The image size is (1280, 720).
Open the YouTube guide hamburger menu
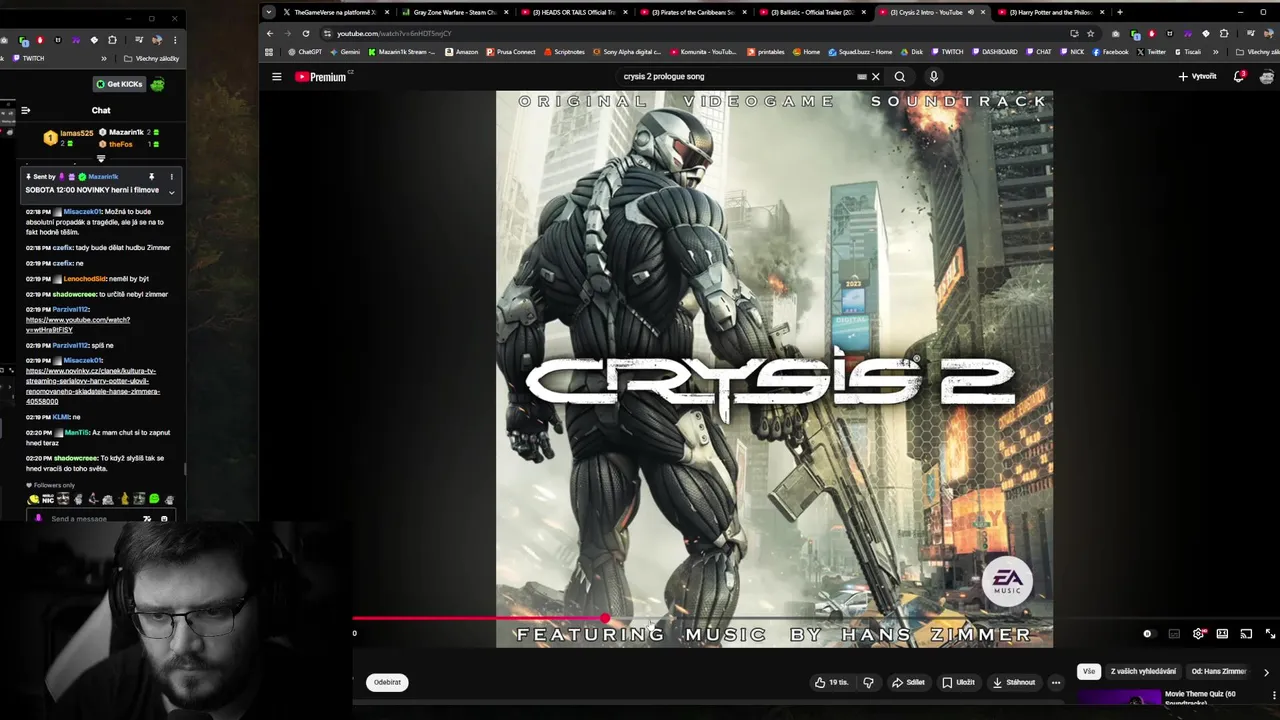277,76
